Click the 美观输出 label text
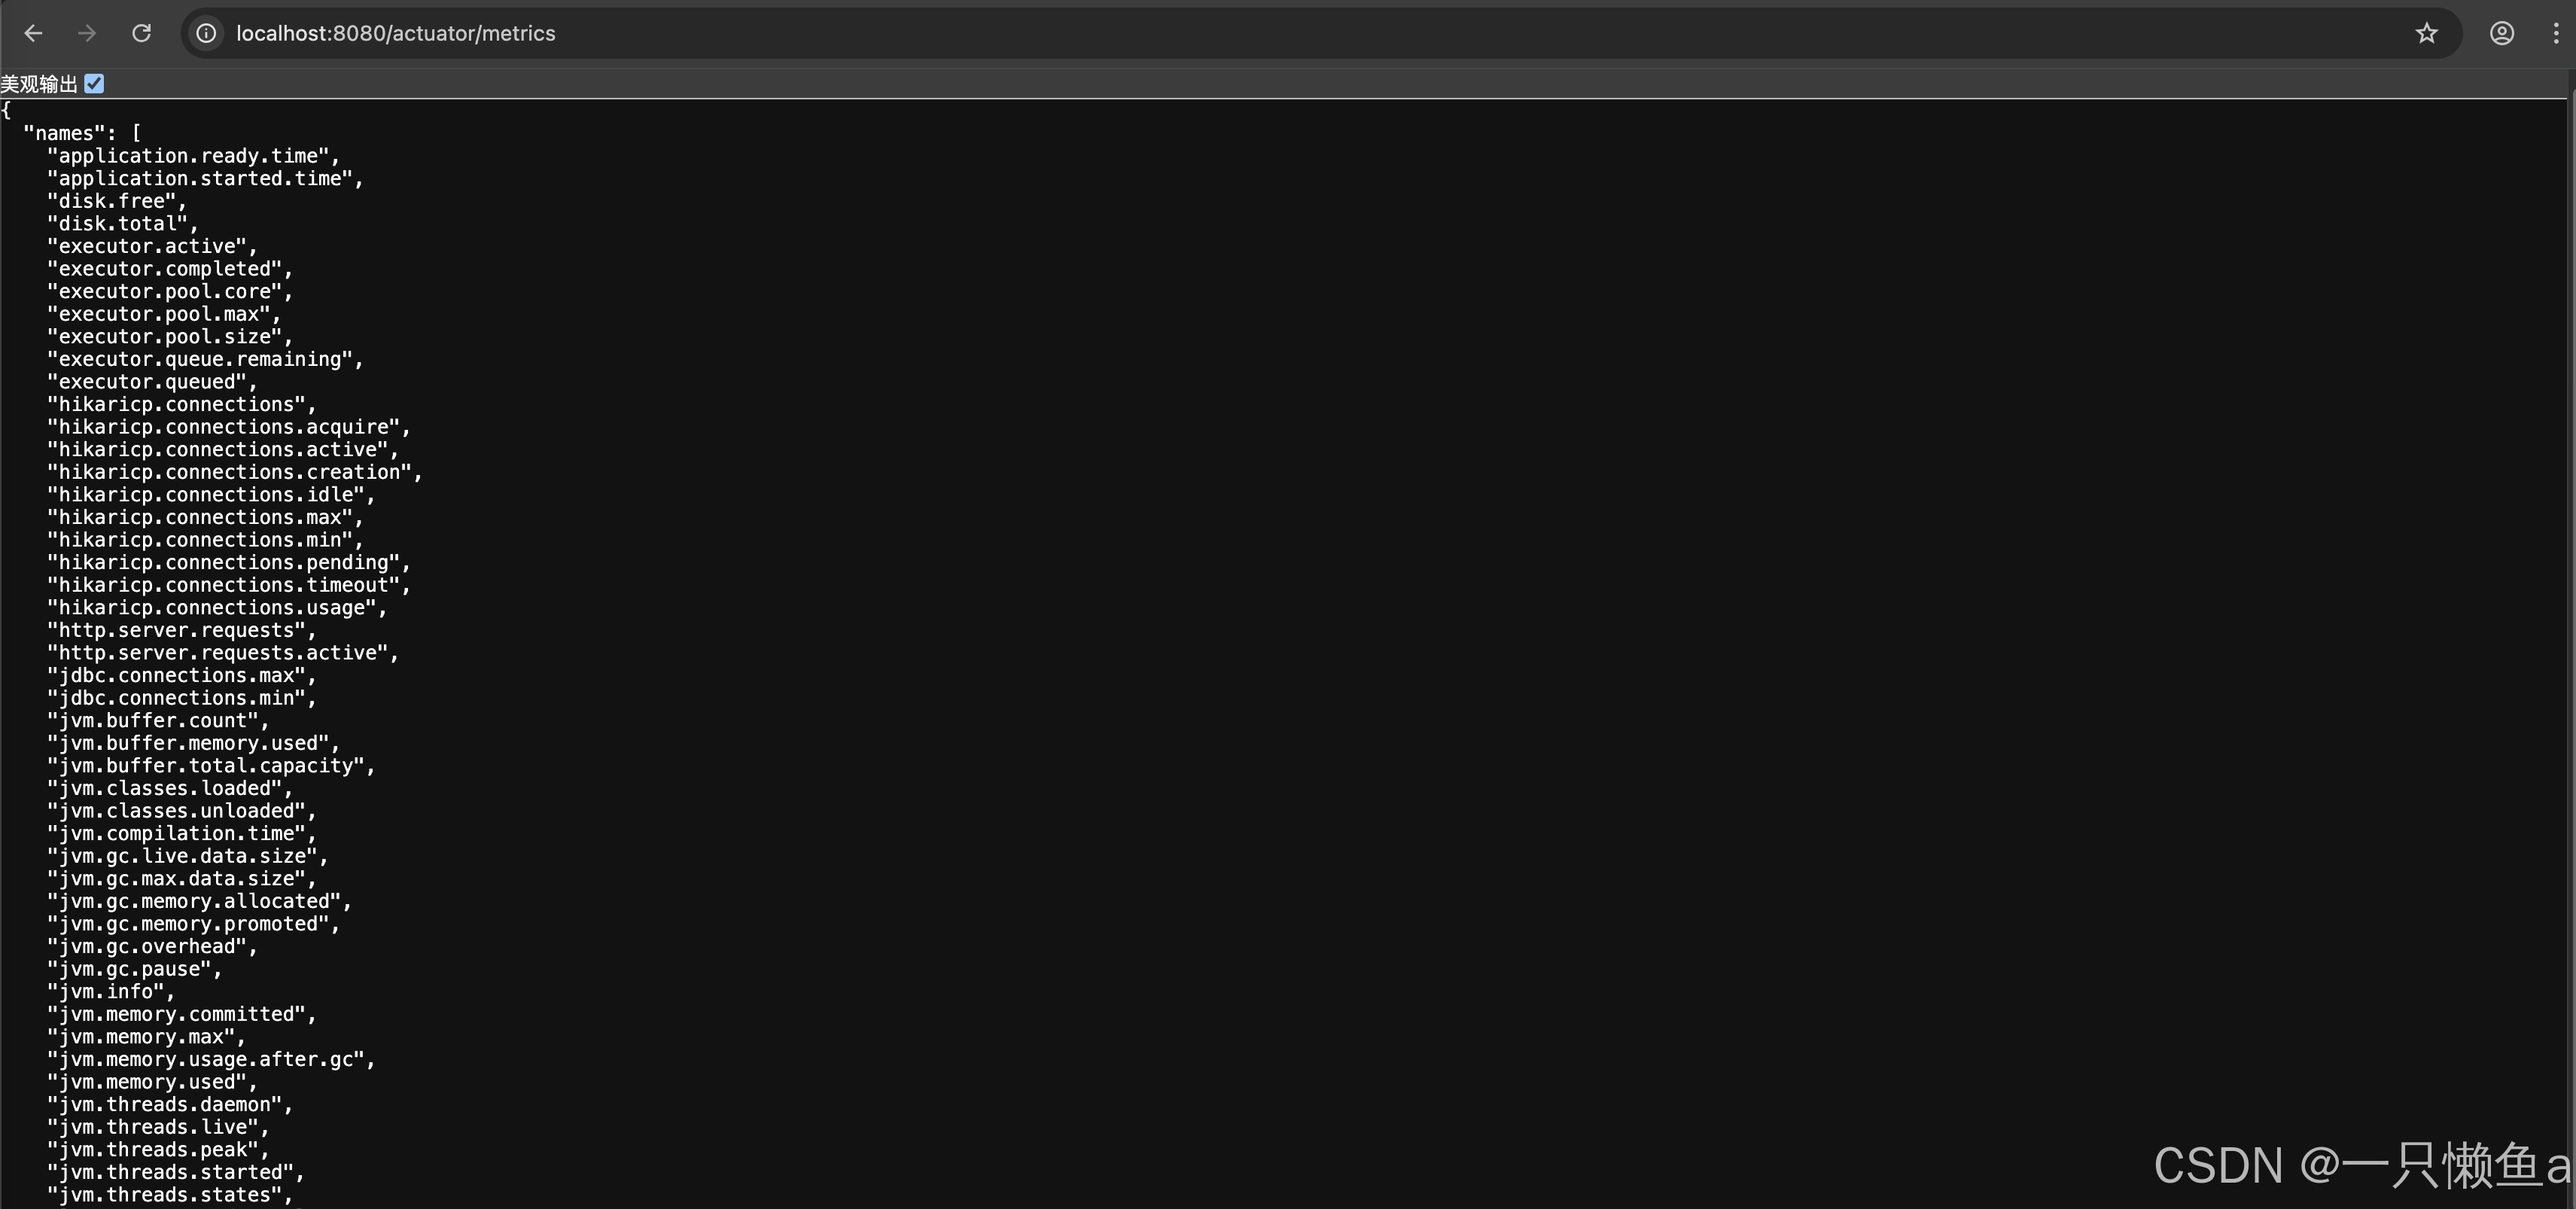 (x=39, y=84)
